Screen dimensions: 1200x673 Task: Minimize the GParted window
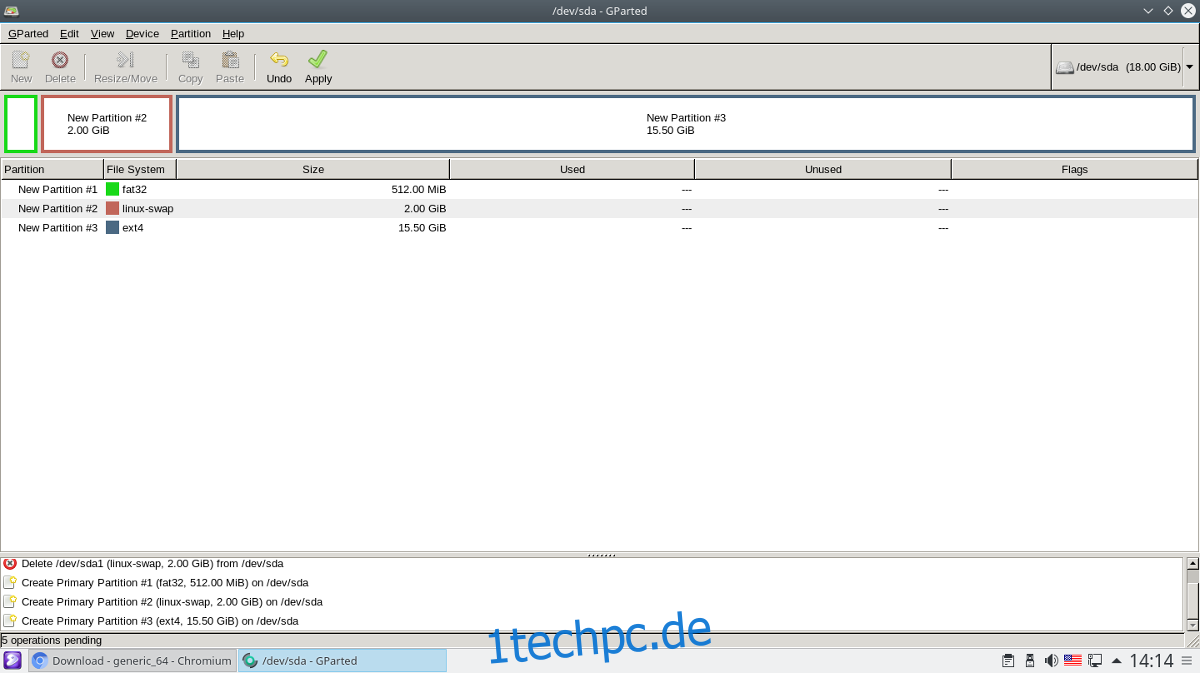(x=1148, y=10)
